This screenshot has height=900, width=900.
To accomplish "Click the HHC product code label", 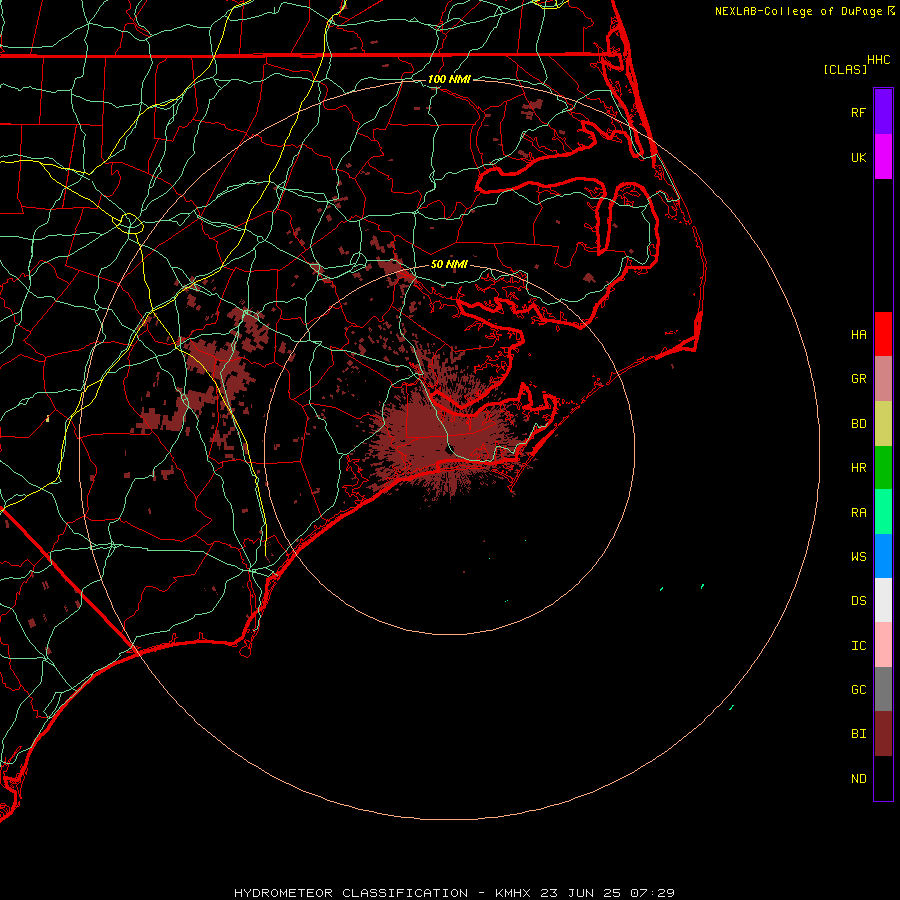I will tap(878, 60).
